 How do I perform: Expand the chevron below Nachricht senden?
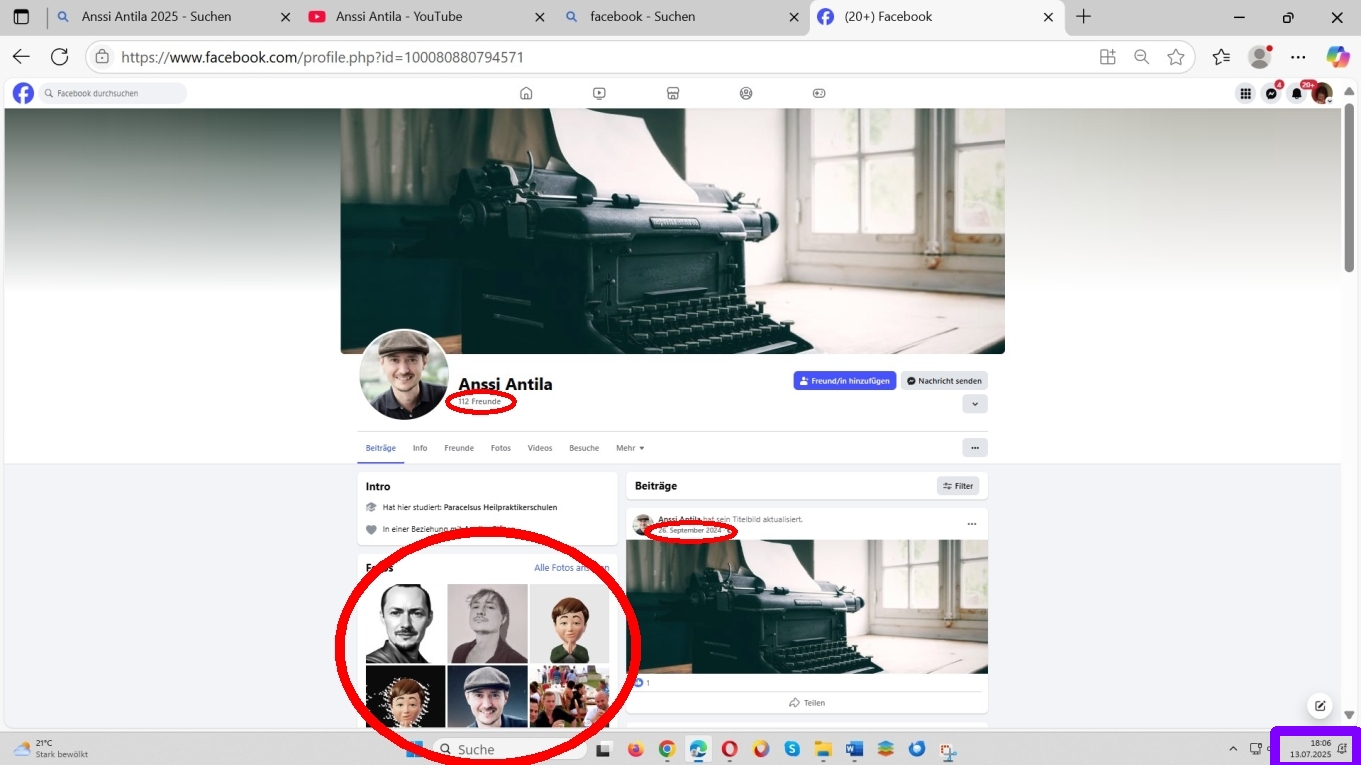click(x=975, y=404)
